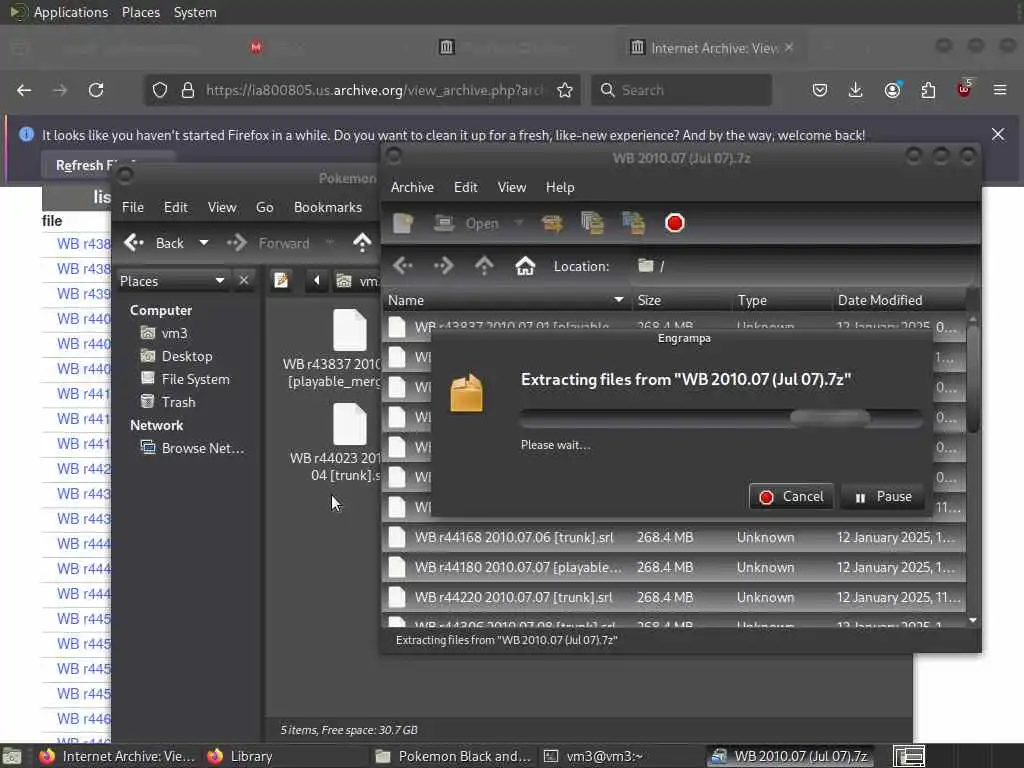The height and width of the screenshot is (768, 1024).
Task: Open View menu in file manager window
Action: tap(221, 207)
